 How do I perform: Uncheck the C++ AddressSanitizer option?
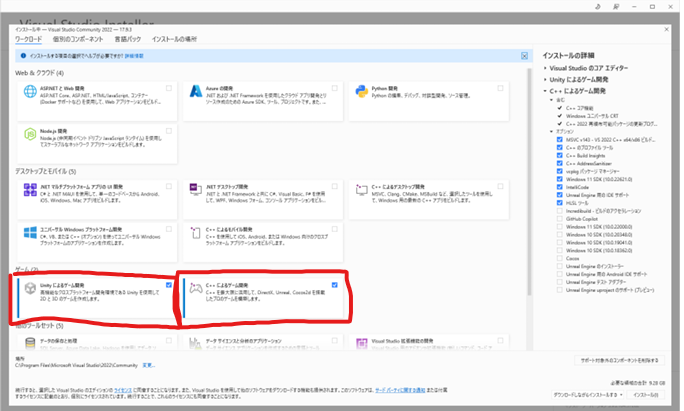point(560,163)
